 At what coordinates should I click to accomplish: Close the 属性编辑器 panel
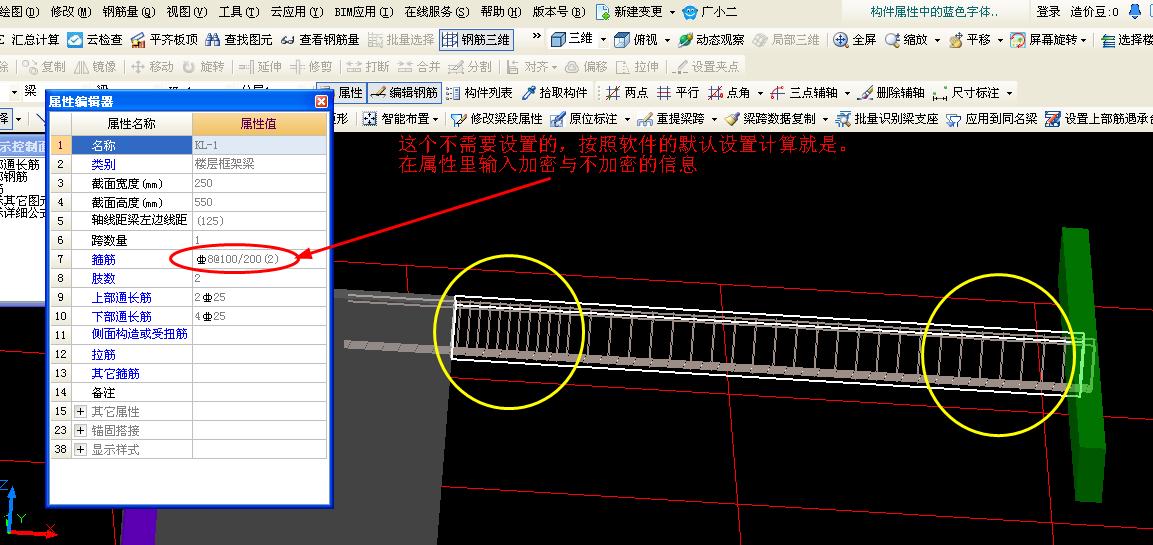[x=321, y=101]
